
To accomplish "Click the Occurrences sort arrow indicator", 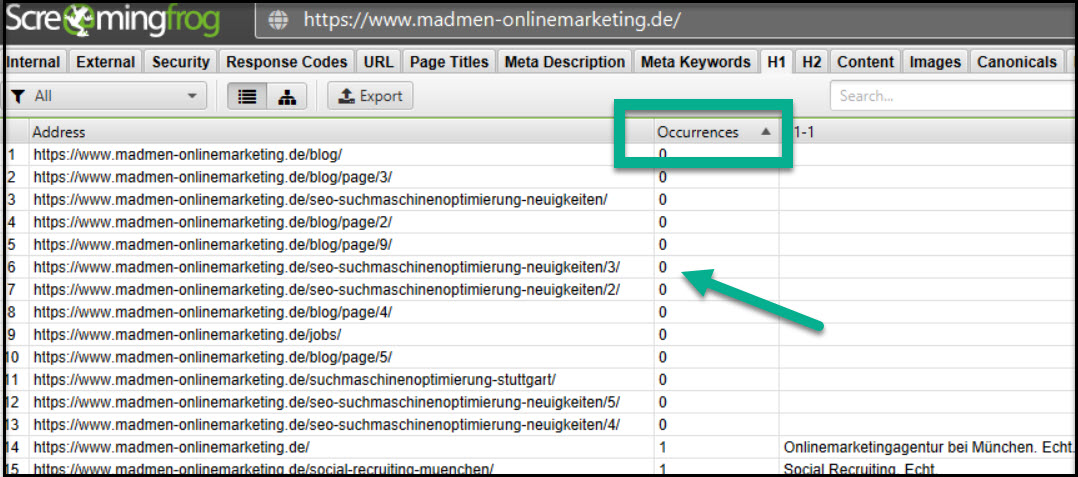I will coord(766,132).
